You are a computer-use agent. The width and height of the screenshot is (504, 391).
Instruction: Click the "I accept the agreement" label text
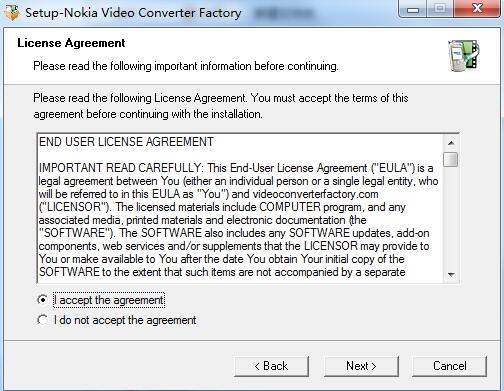(109, 300)
